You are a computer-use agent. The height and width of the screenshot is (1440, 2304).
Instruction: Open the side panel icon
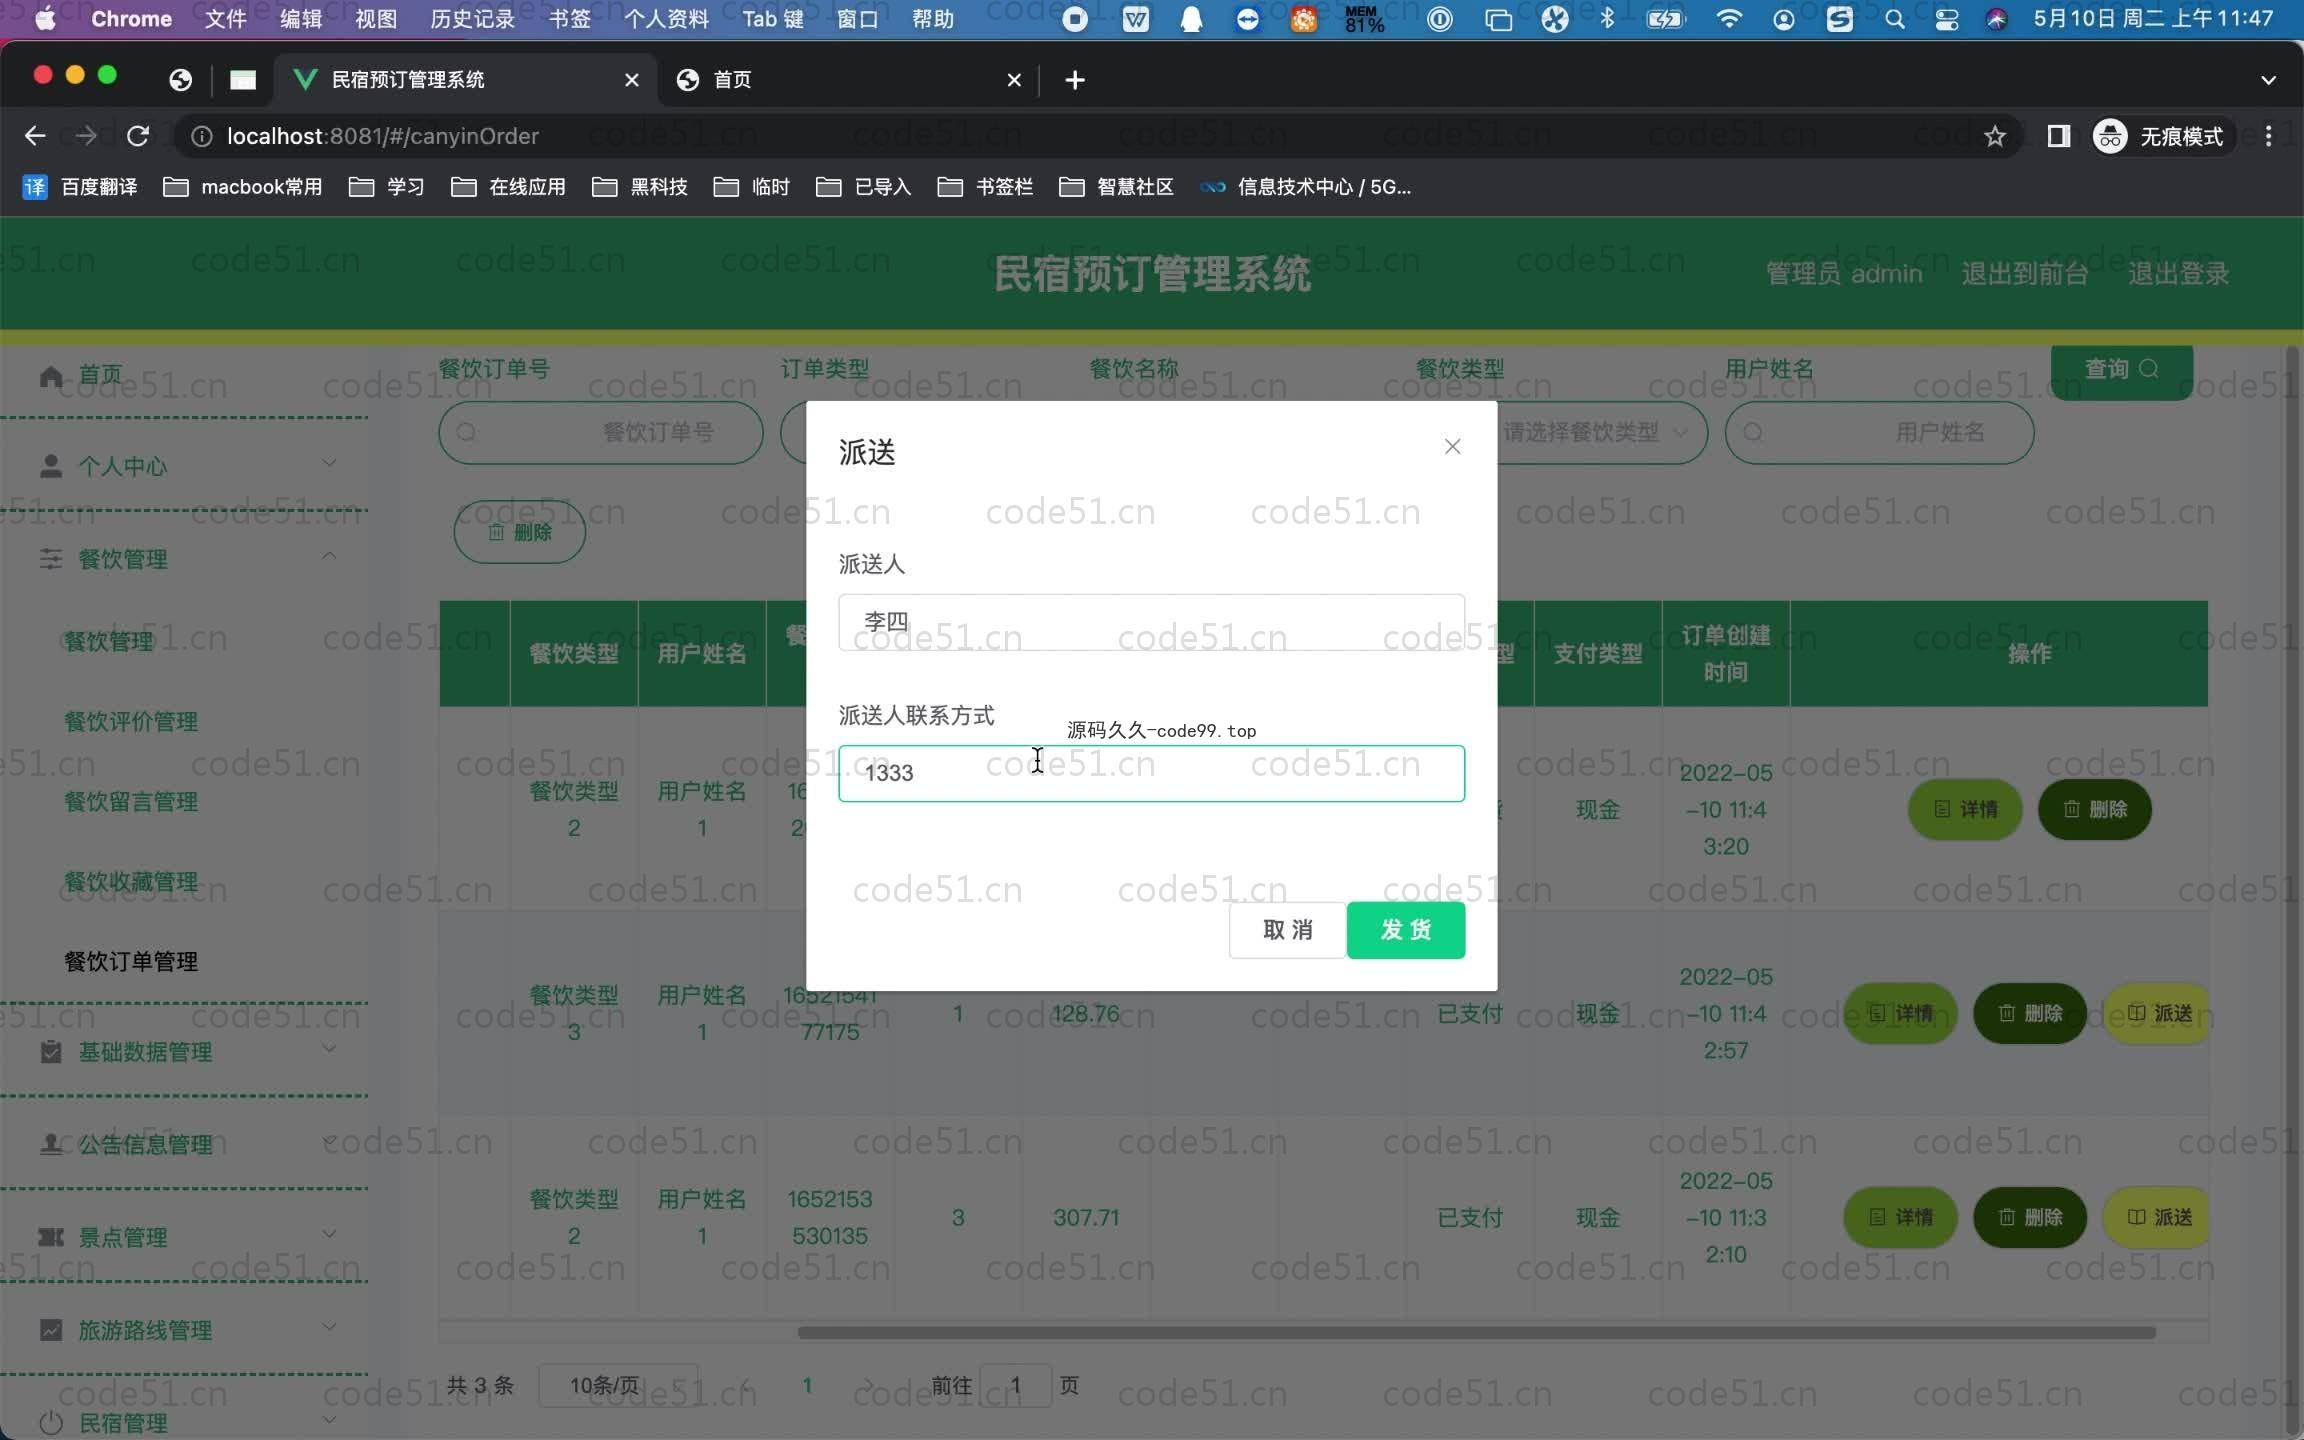coord(2058,136)
